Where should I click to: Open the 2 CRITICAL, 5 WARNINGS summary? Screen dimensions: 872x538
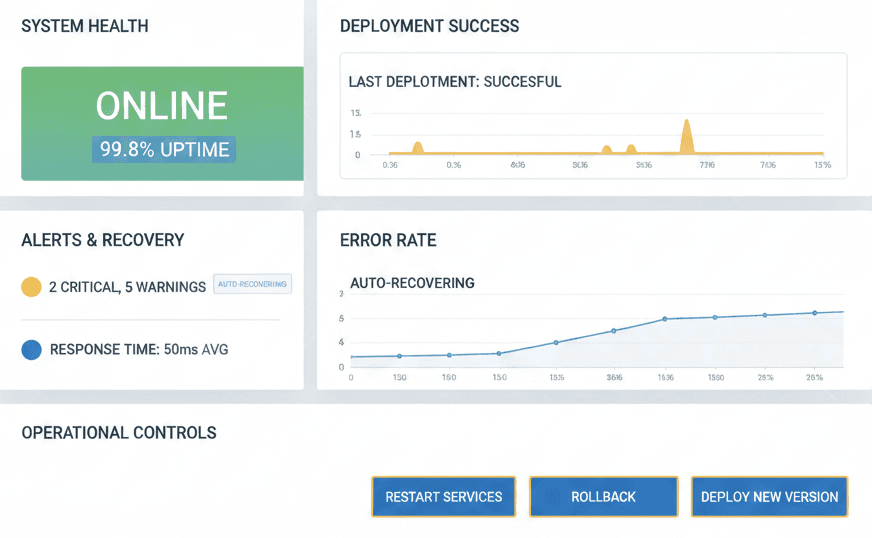pyautogui.click(x=128, y=287)
